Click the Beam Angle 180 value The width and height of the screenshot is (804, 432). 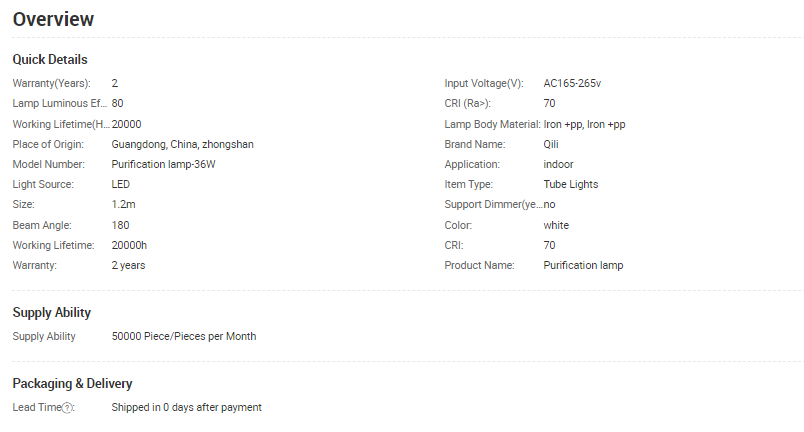point(120,225)
